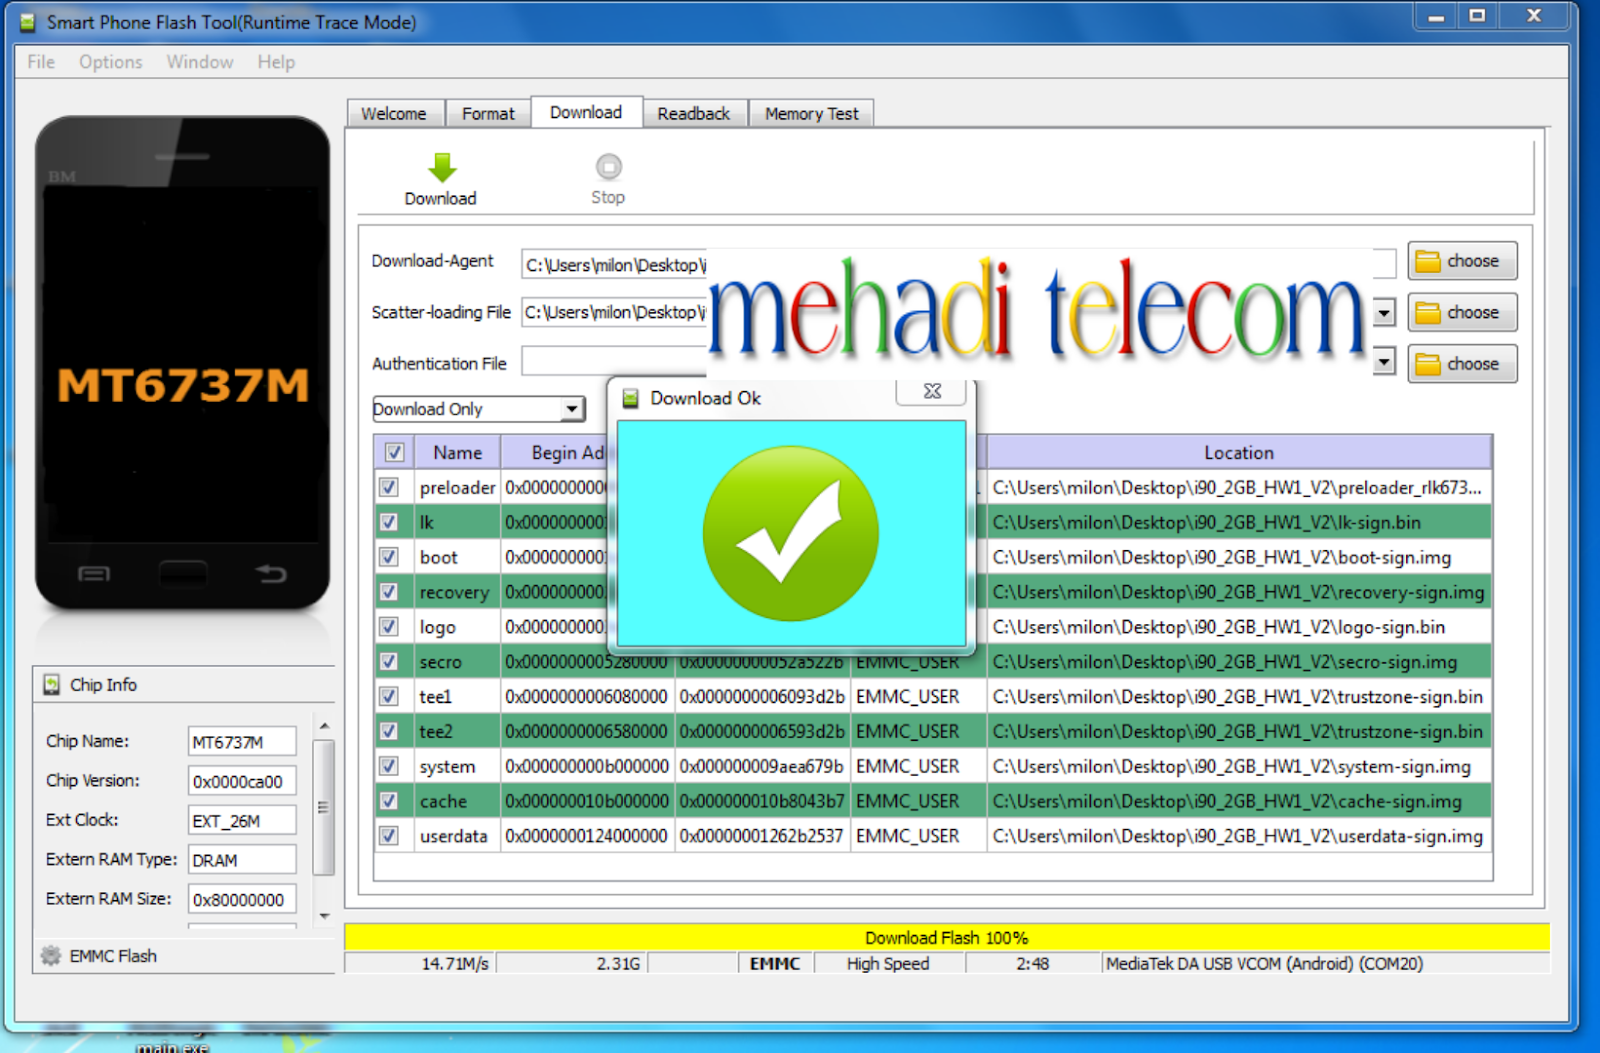Screen dimensions: 1600x1053
Task: Click the phone home key icon
Action: (x=183, y=574)
